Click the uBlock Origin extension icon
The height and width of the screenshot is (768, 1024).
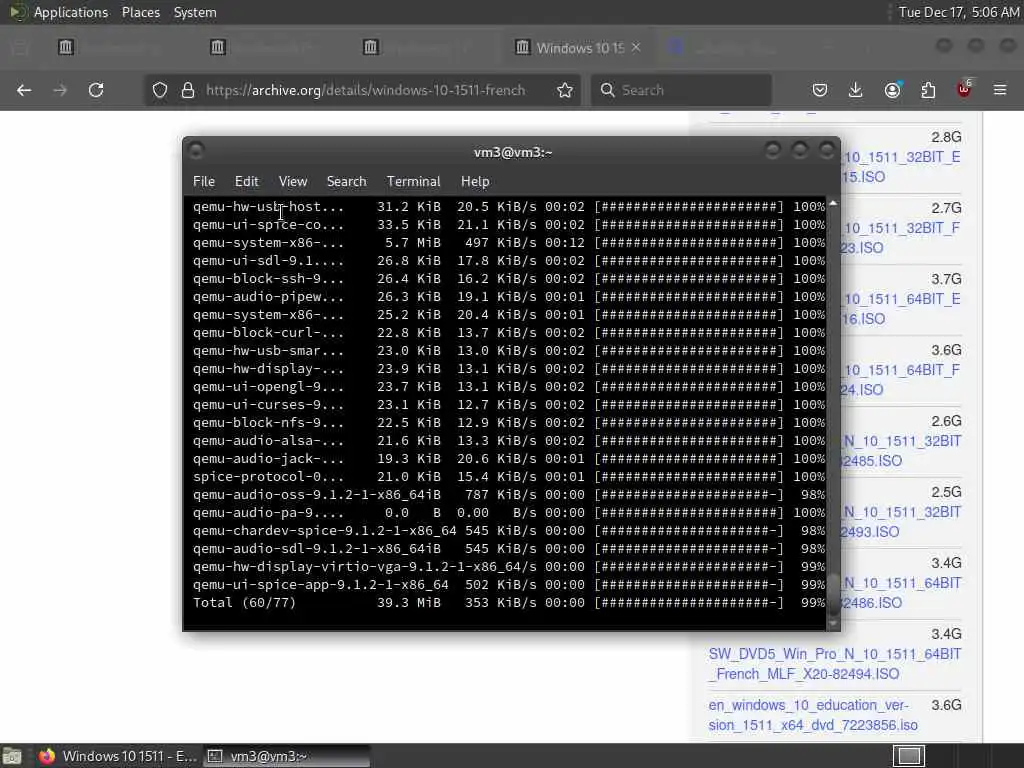pos(964,89)
